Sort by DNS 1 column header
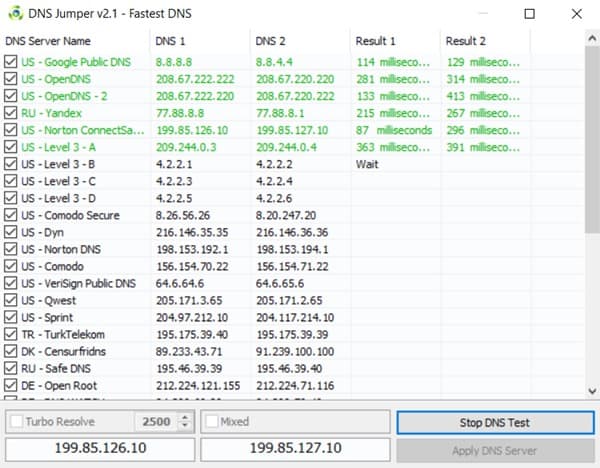This screenshot has width=600, height=468. [200, 41]
